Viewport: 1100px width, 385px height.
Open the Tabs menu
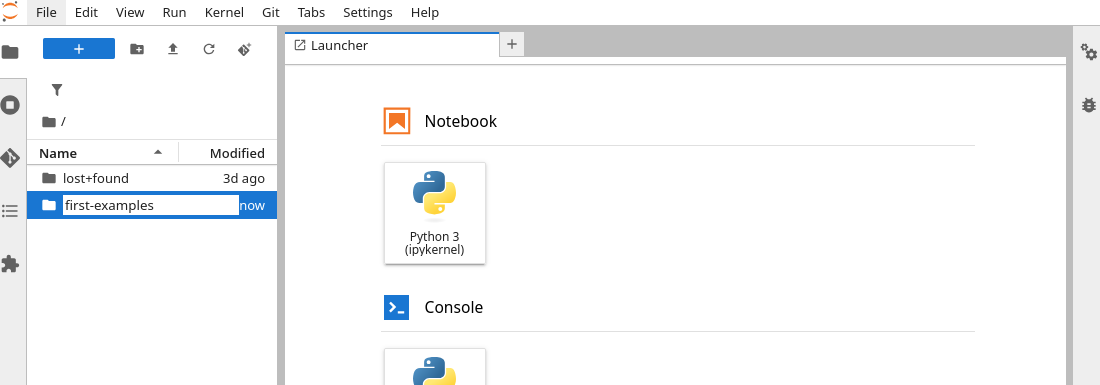[311, 13]
